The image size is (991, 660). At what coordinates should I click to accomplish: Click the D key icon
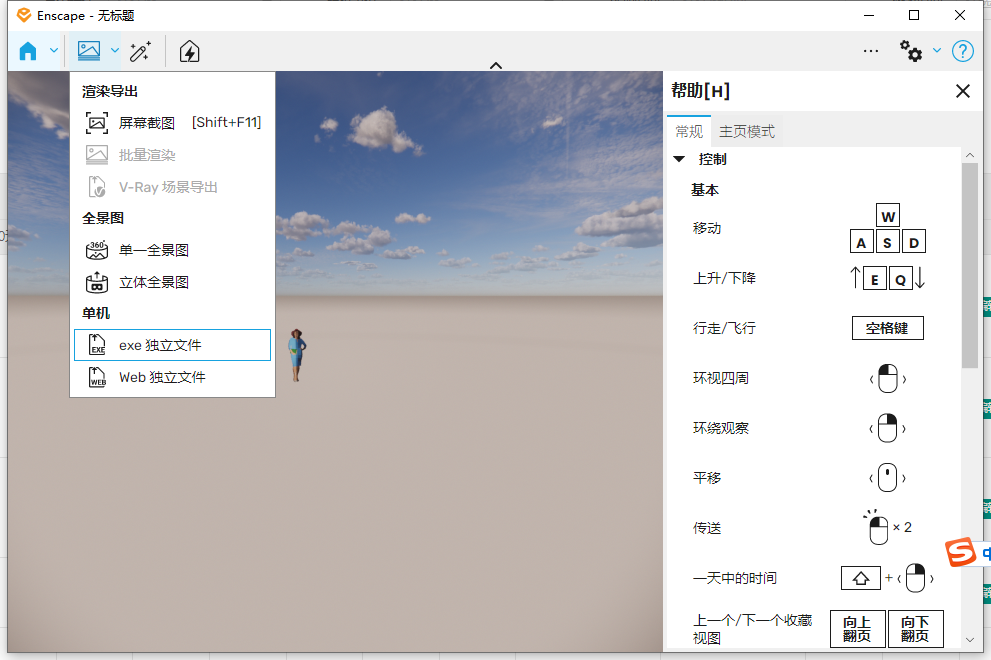[914, 242]
